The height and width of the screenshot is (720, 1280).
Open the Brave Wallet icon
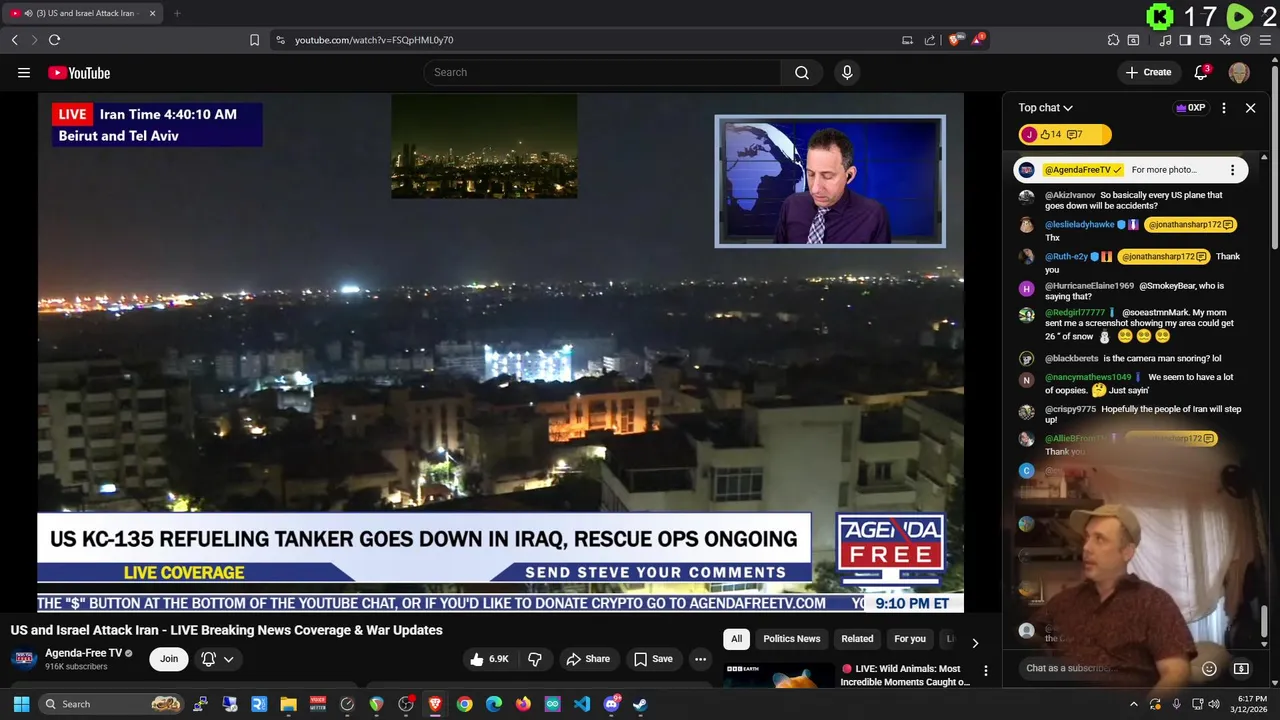coord(1205,40)
